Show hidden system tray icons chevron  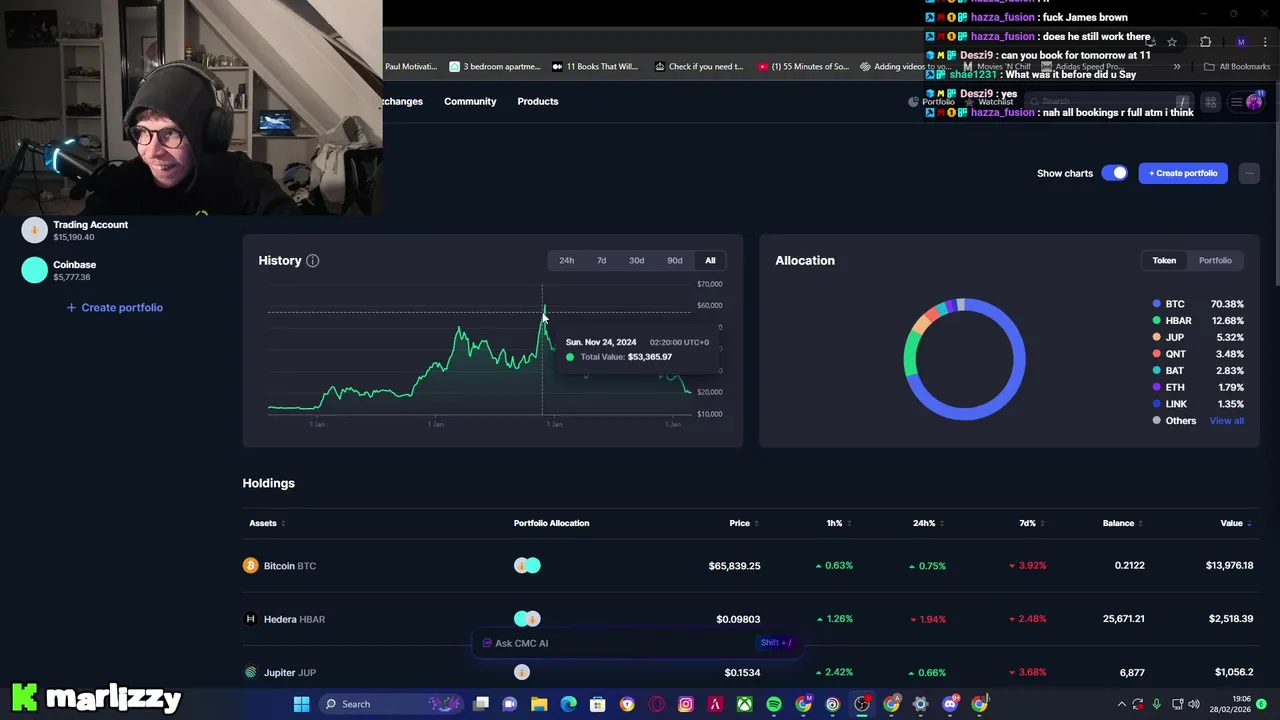pos(1121,704)
